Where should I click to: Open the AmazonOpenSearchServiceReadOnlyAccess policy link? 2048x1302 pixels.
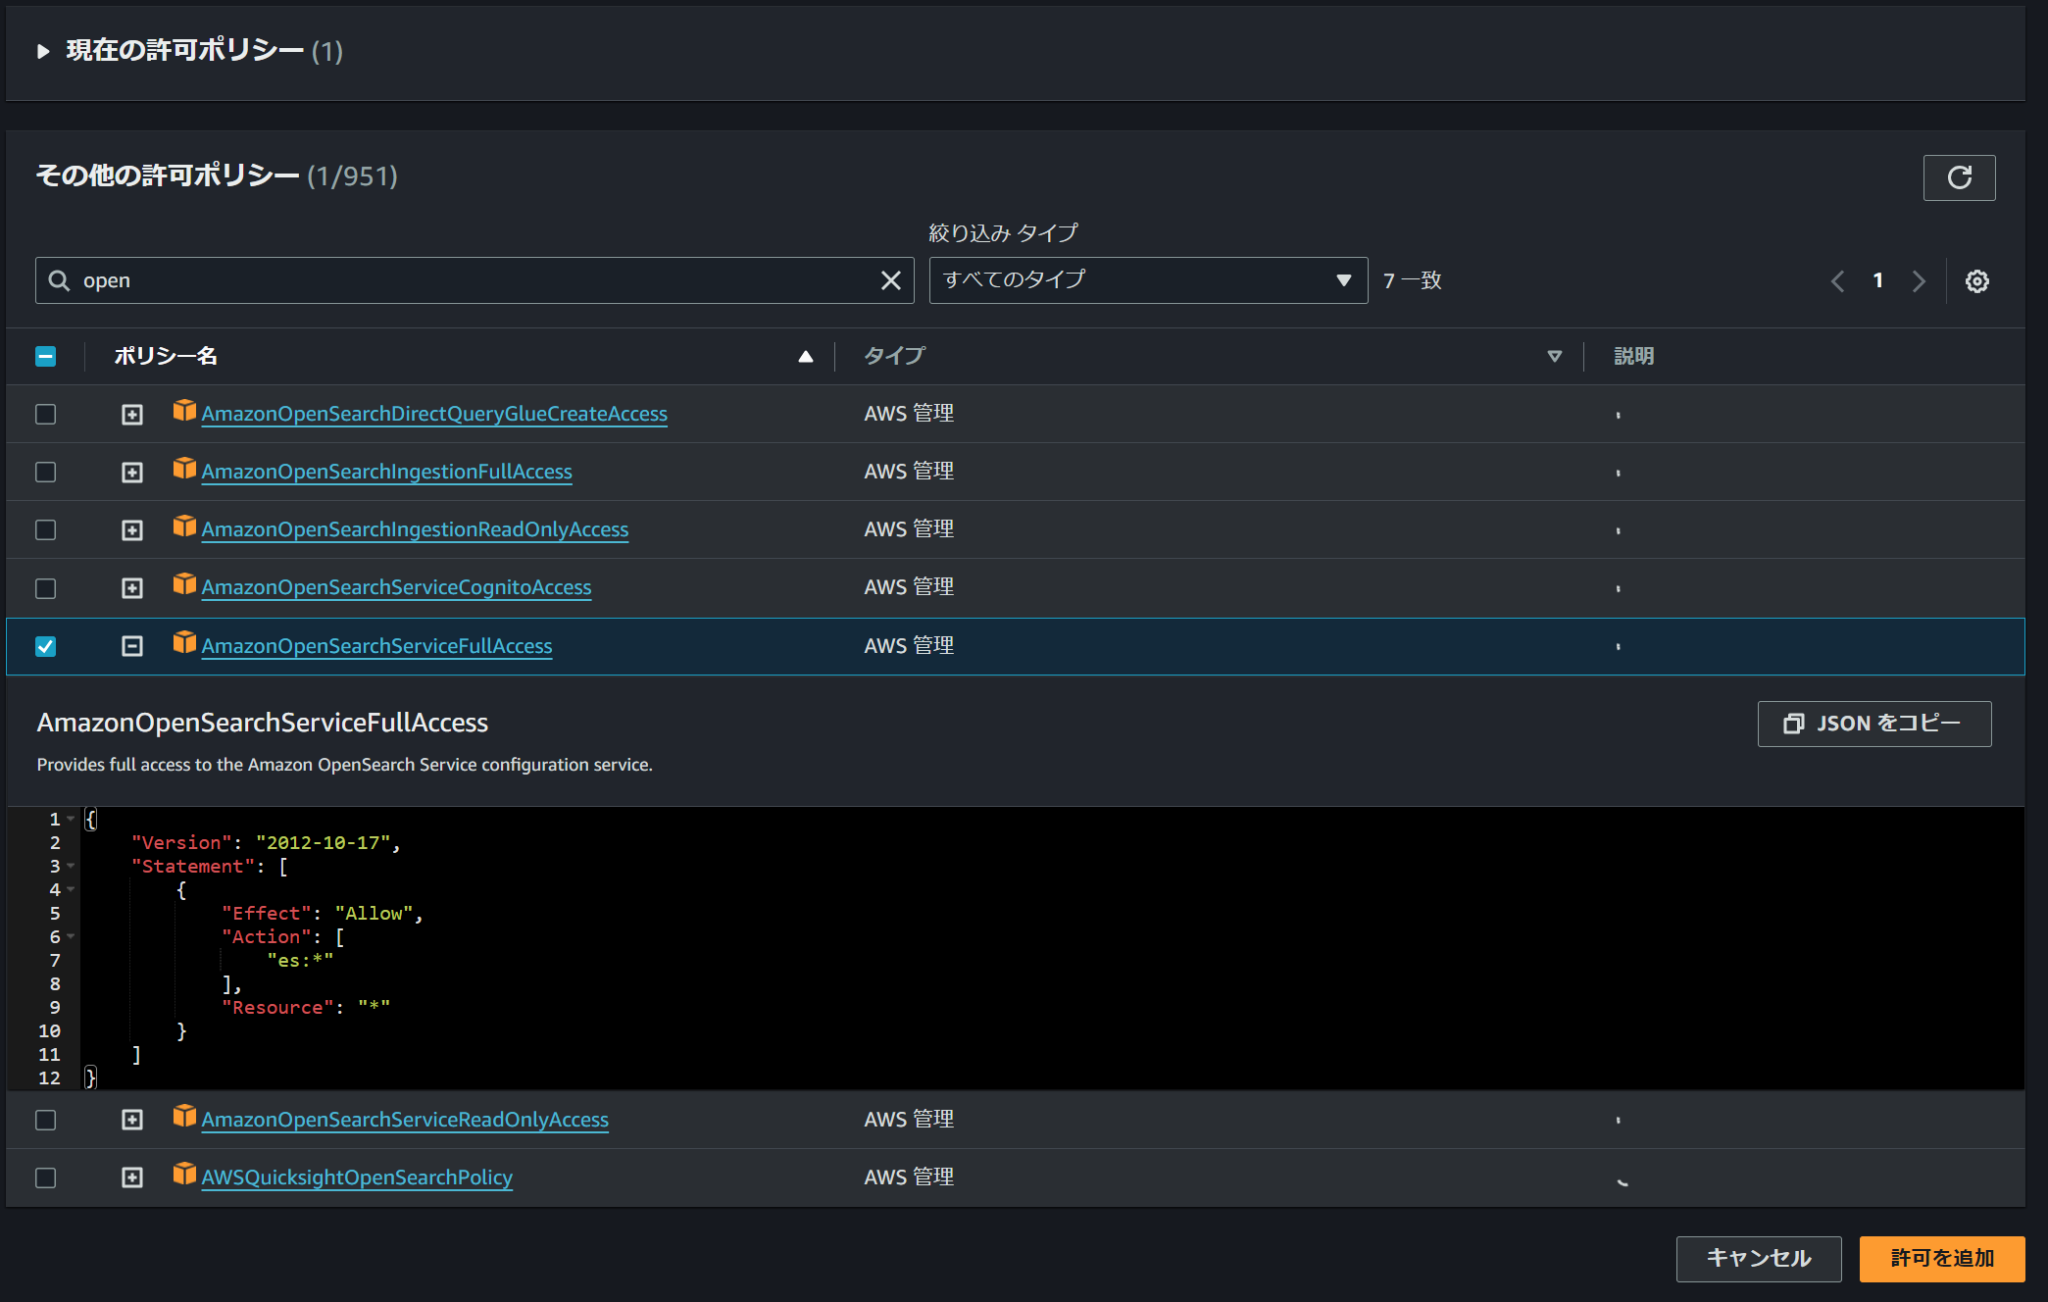[405, 1119]
